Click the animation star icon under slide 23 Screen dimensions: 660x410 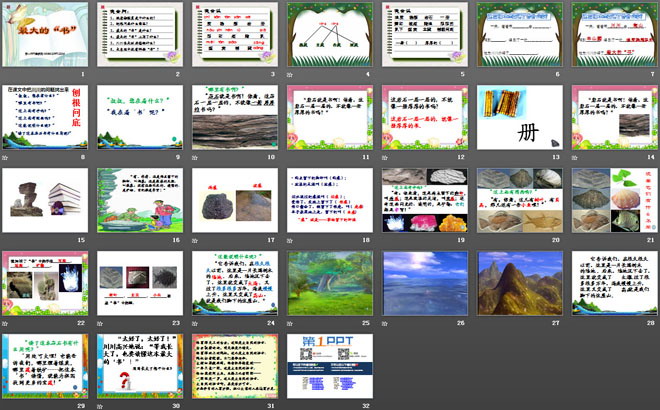[101, 323]
